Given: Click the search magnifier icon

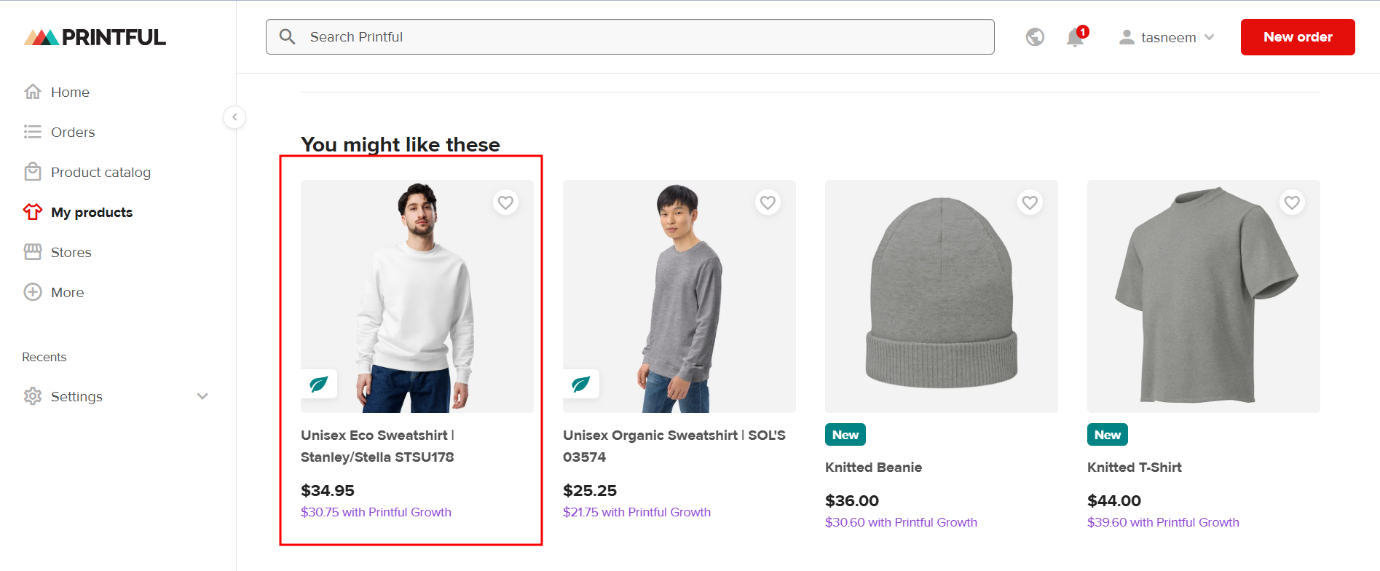Looking at the screenshot, I should coord(288,37).
